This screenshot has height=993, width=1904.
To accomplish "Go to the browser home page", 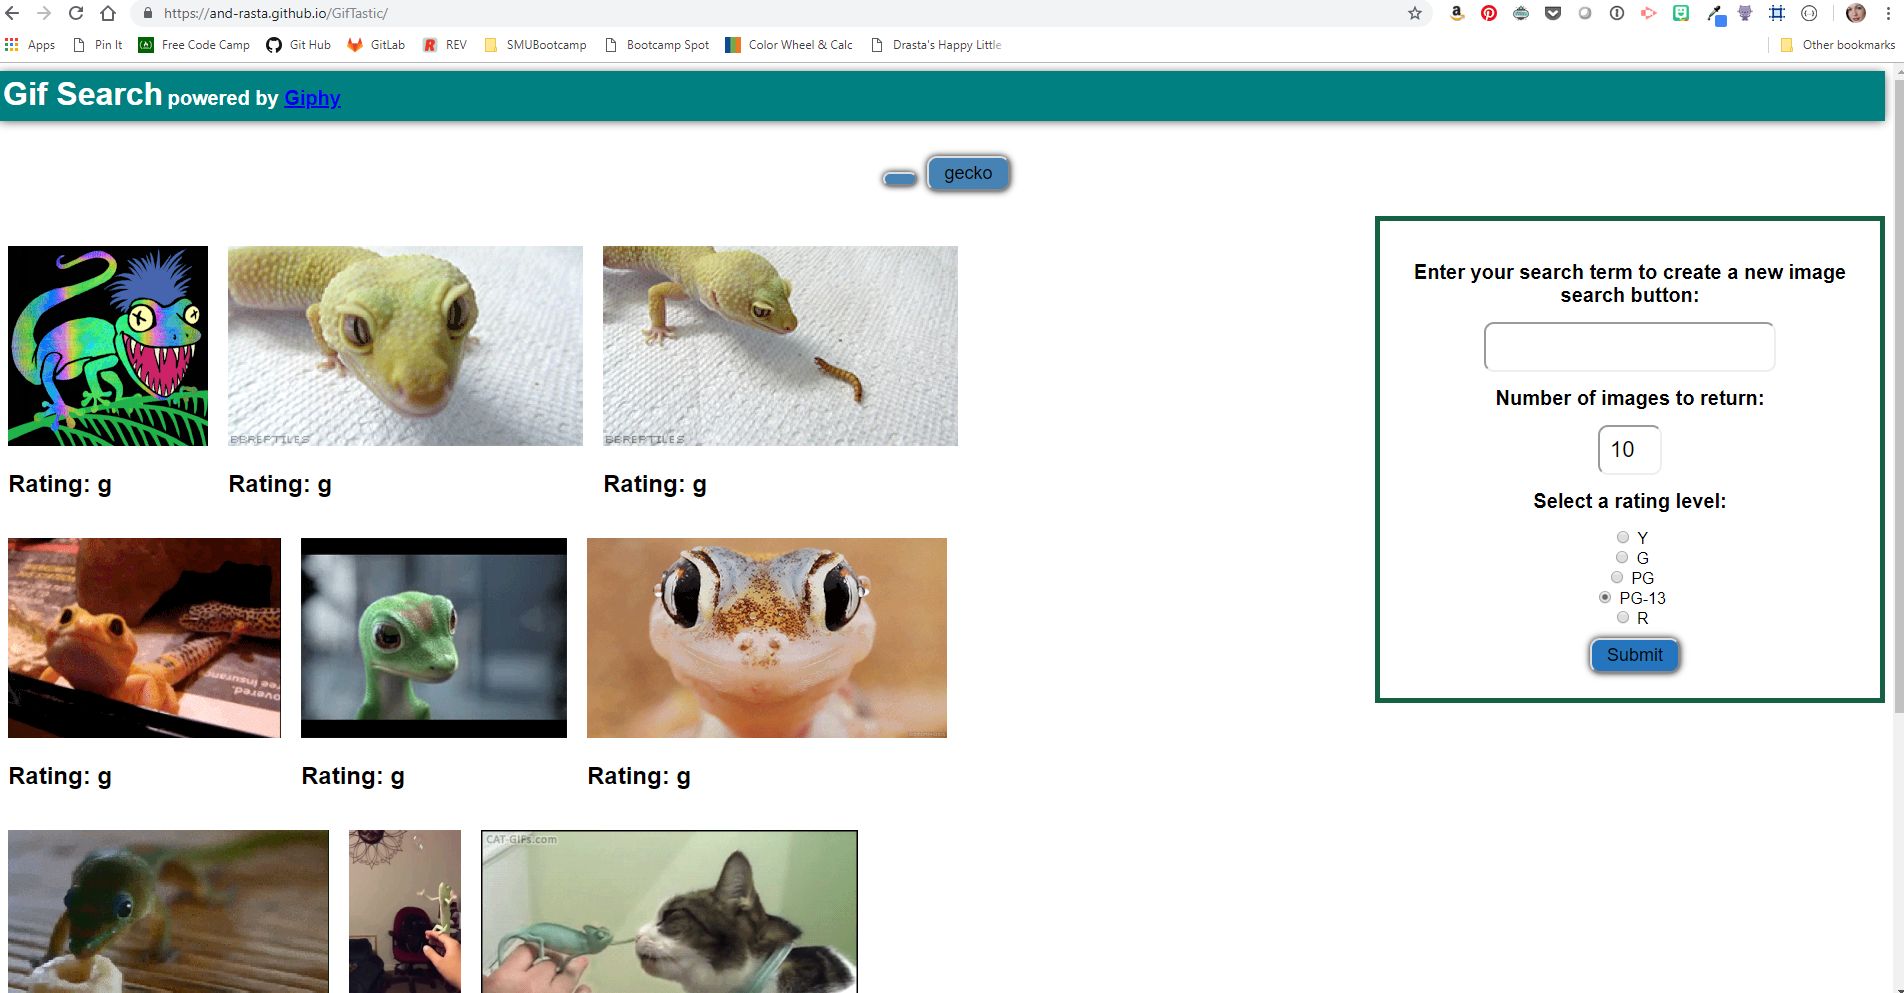I will point(108,13).
